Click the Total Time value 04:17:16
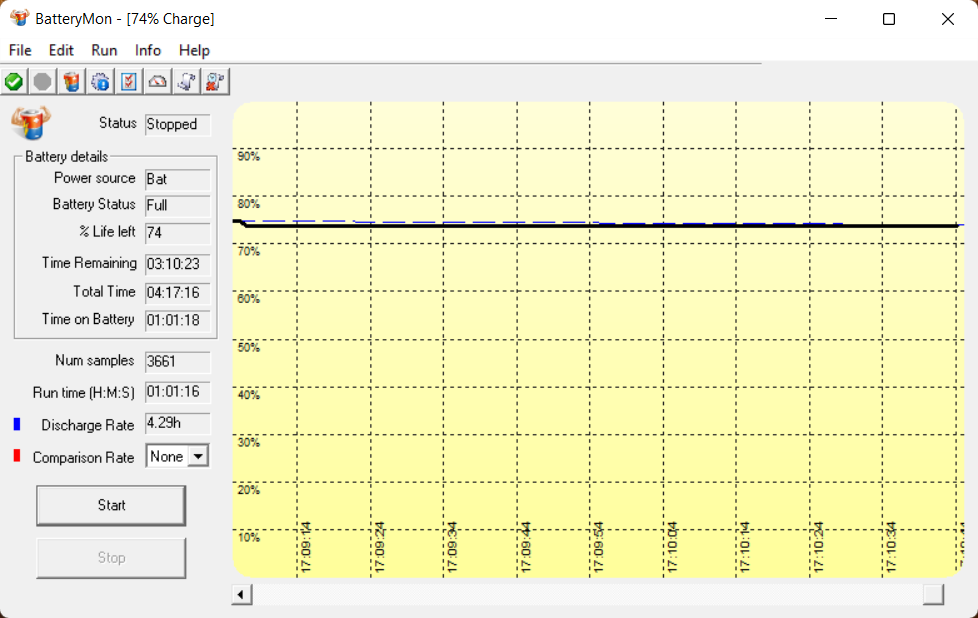 click(x=178, y=293)
